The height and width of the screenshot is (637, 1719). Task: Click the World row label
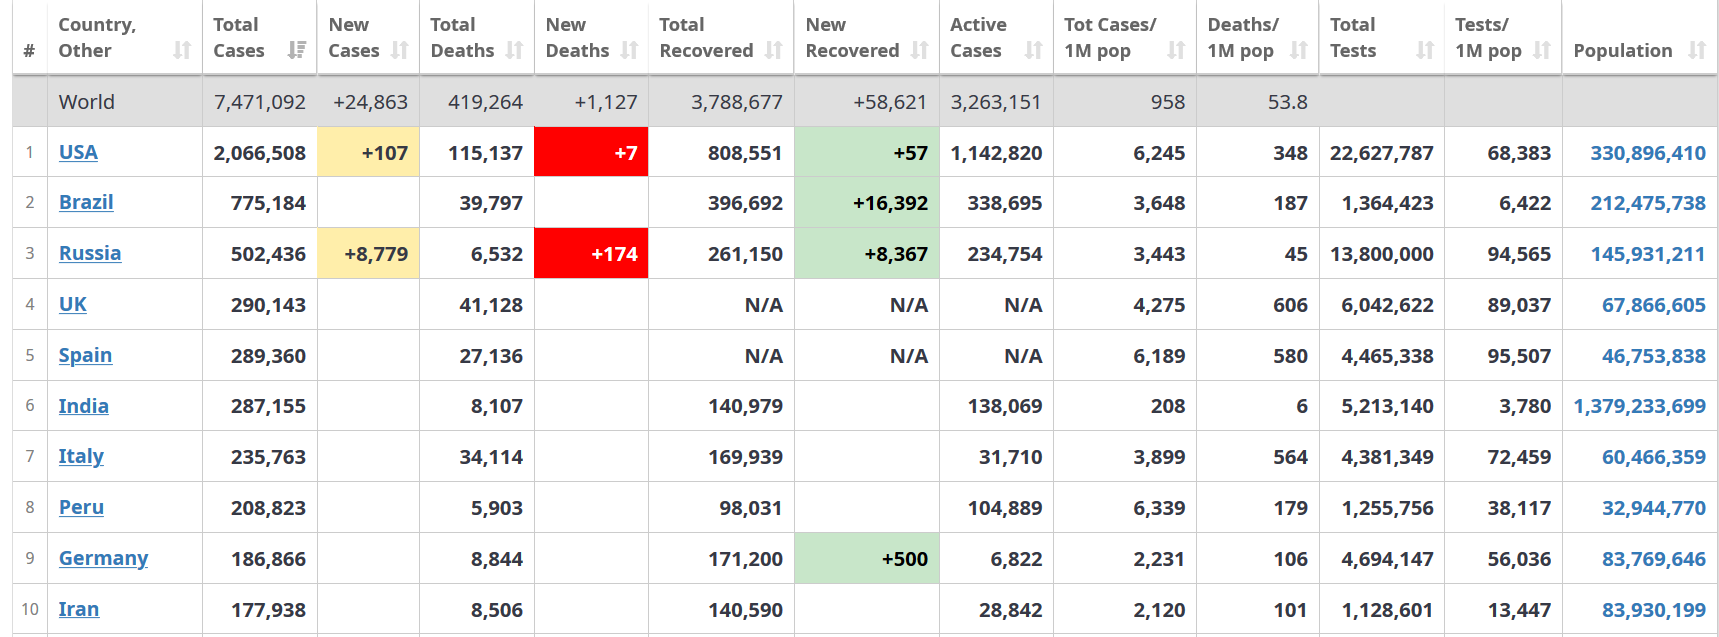(87, 102)
